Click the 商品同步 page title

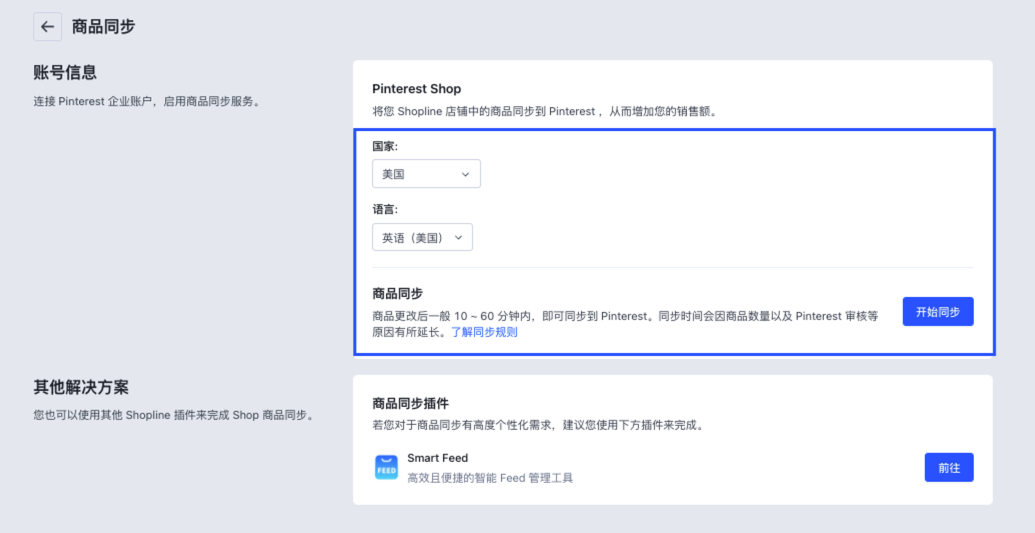point(104,26)
